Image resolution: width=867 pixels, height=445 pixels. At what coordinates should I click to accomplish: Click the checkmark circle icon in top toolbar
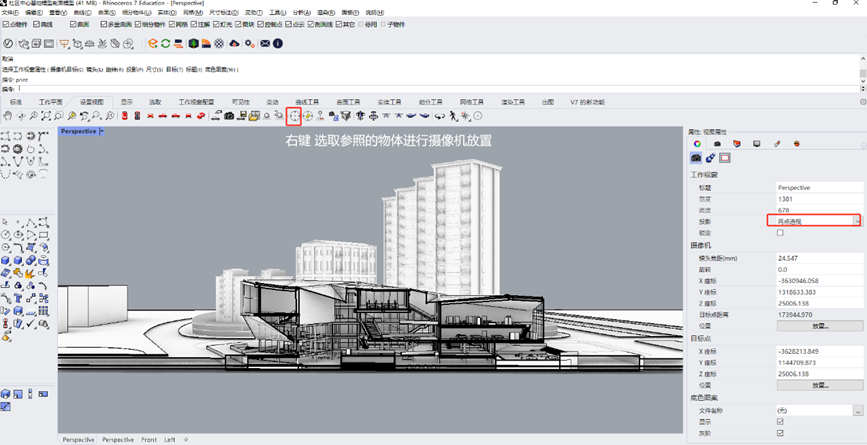coord(8,43)
